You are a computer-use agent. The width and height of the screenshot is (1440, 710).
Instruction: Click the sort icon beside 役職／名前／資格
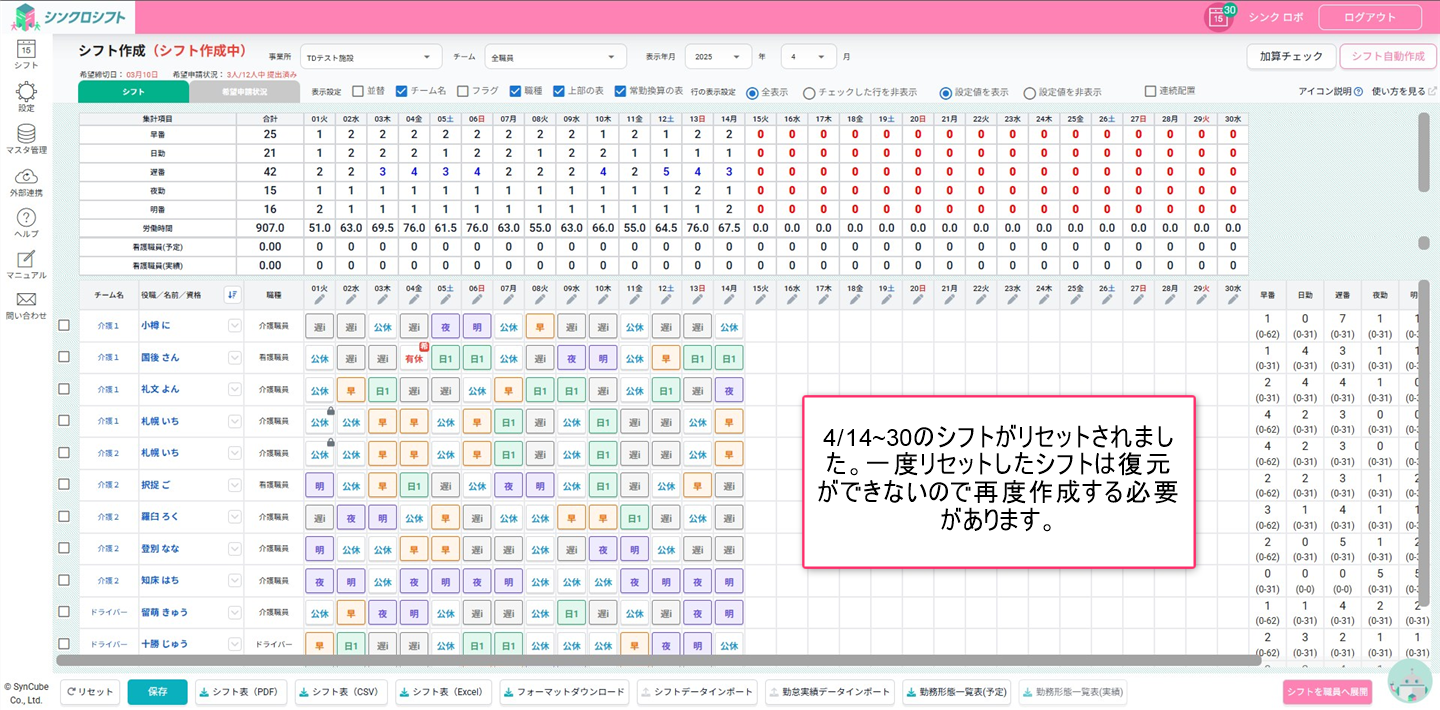click(232, 294)
